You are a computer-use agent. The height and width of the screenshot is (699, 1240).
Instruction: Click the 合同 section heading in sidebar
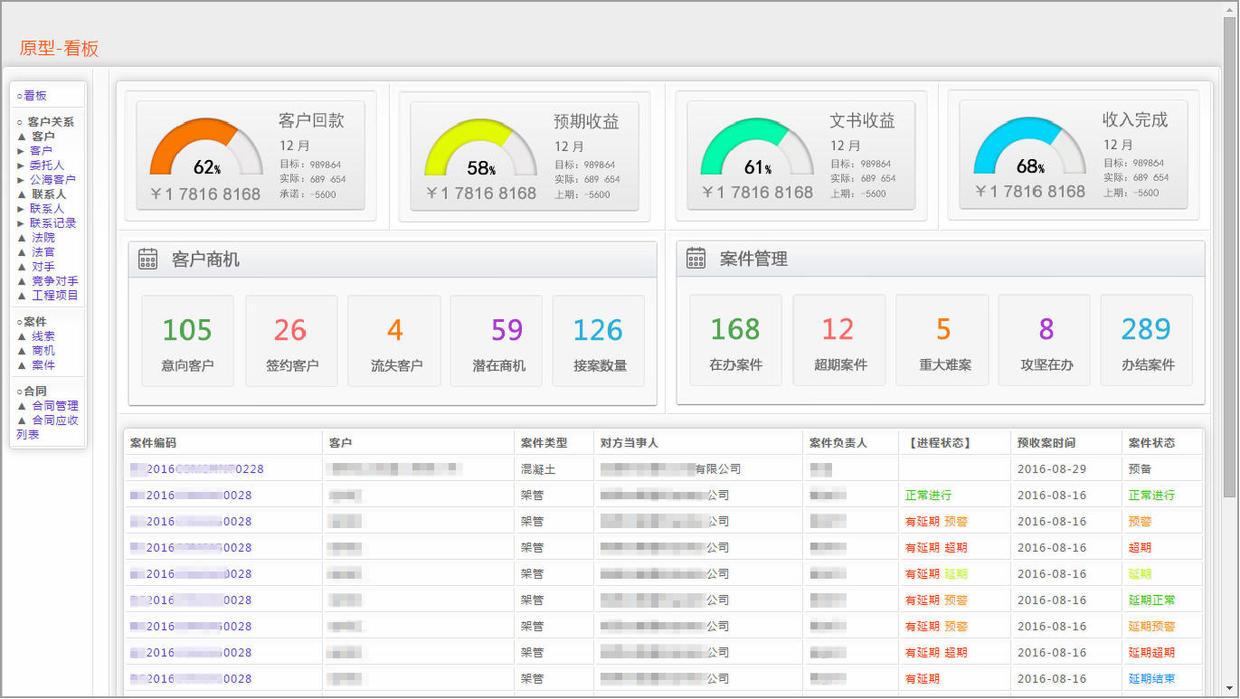pos(35,391)
